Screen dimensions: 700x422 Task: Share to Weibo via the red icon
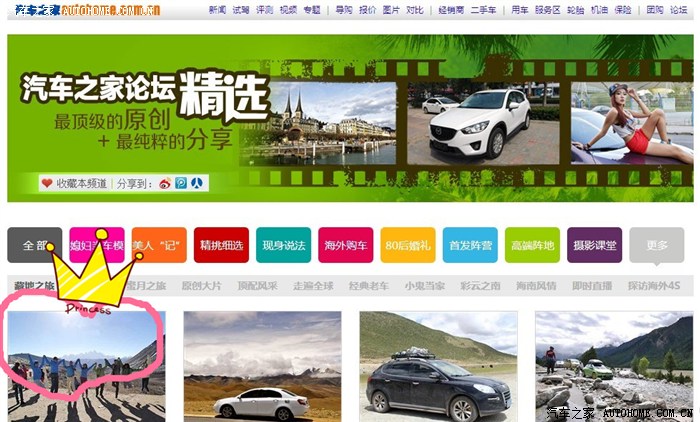[164, 183]
